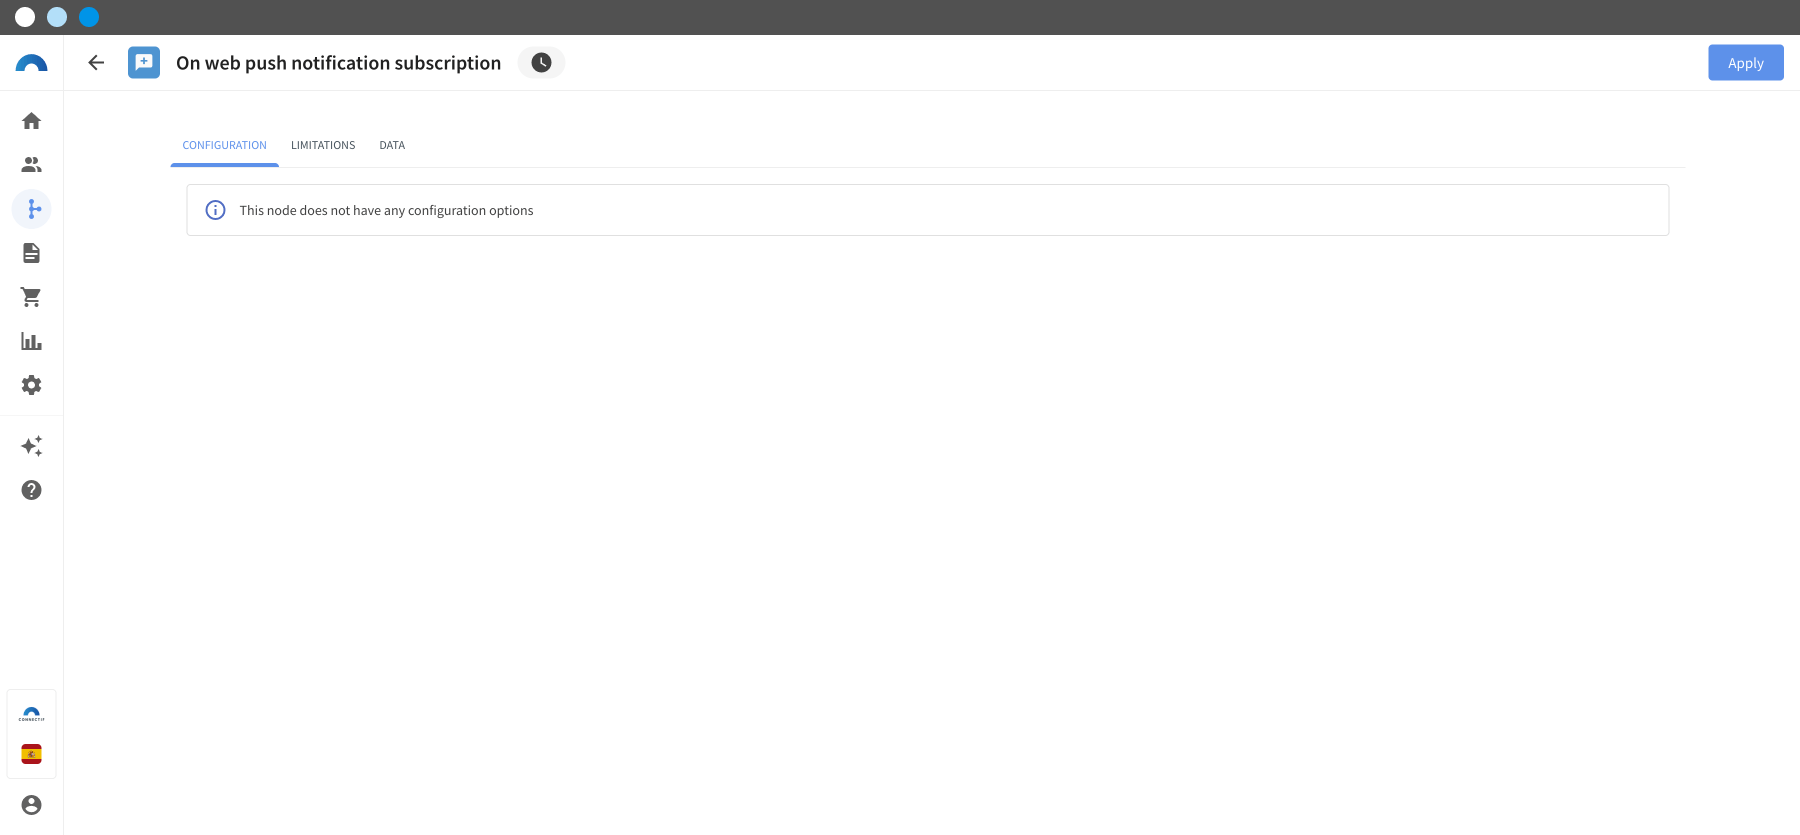Change language via Spanish flag icon

[x=32, y=754]
